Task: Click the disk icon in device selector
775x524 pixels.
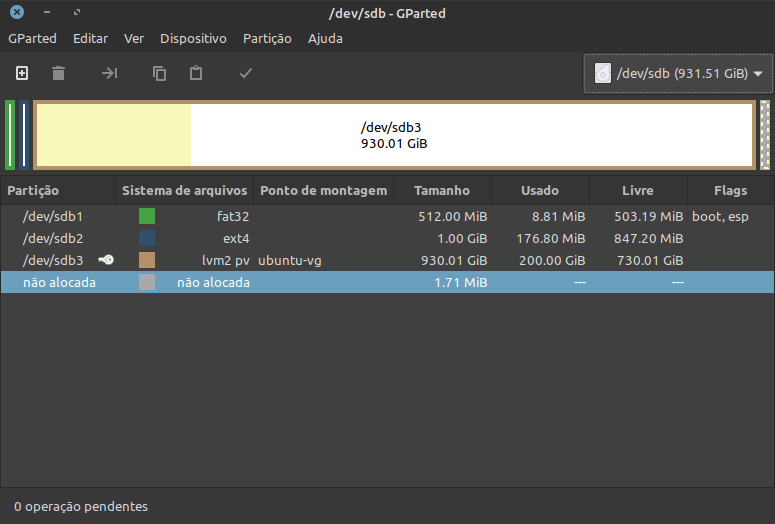Action: (x=603, y=73)
